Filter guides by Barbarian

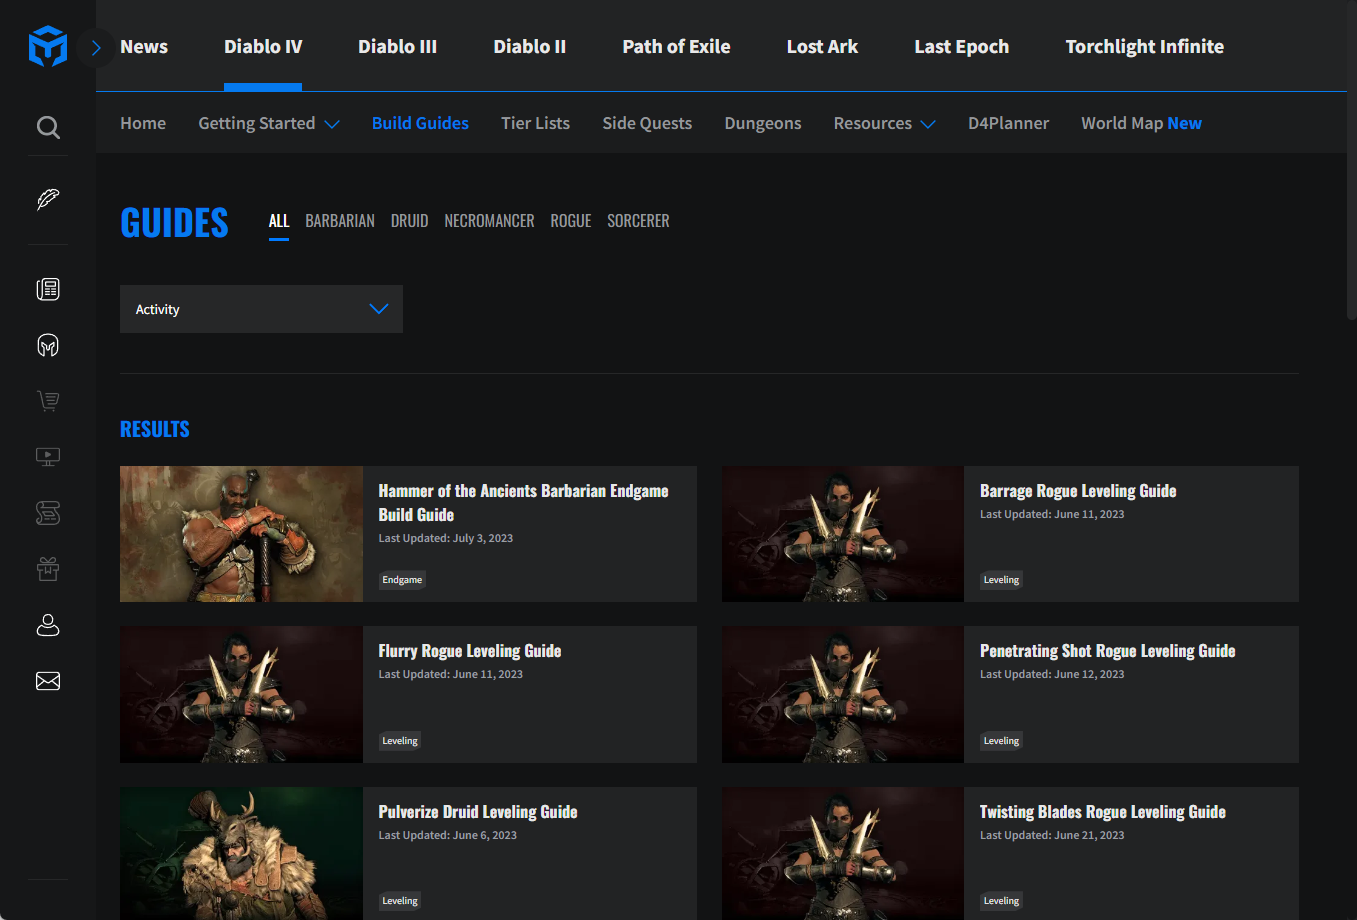click(340, 221)
